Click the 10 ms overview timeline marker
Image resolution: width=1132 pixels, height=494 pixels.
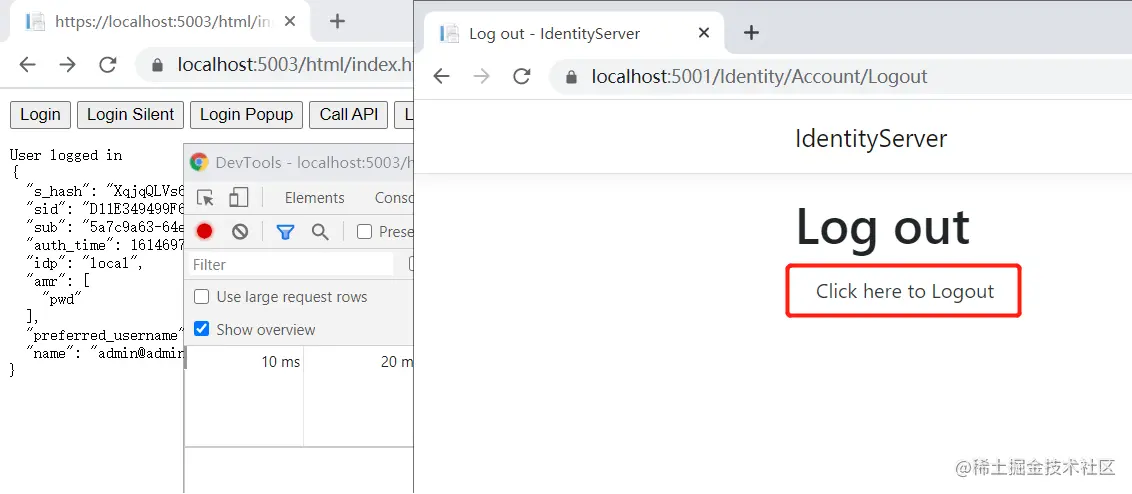(x=280, y=362)
